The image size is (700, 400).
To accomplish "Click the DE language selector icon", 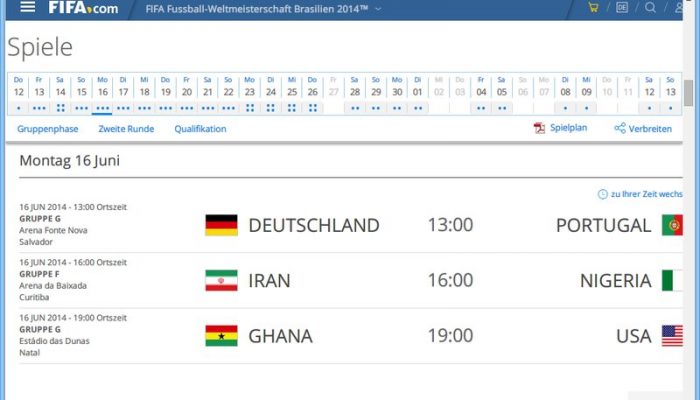I will pos(622,7).
